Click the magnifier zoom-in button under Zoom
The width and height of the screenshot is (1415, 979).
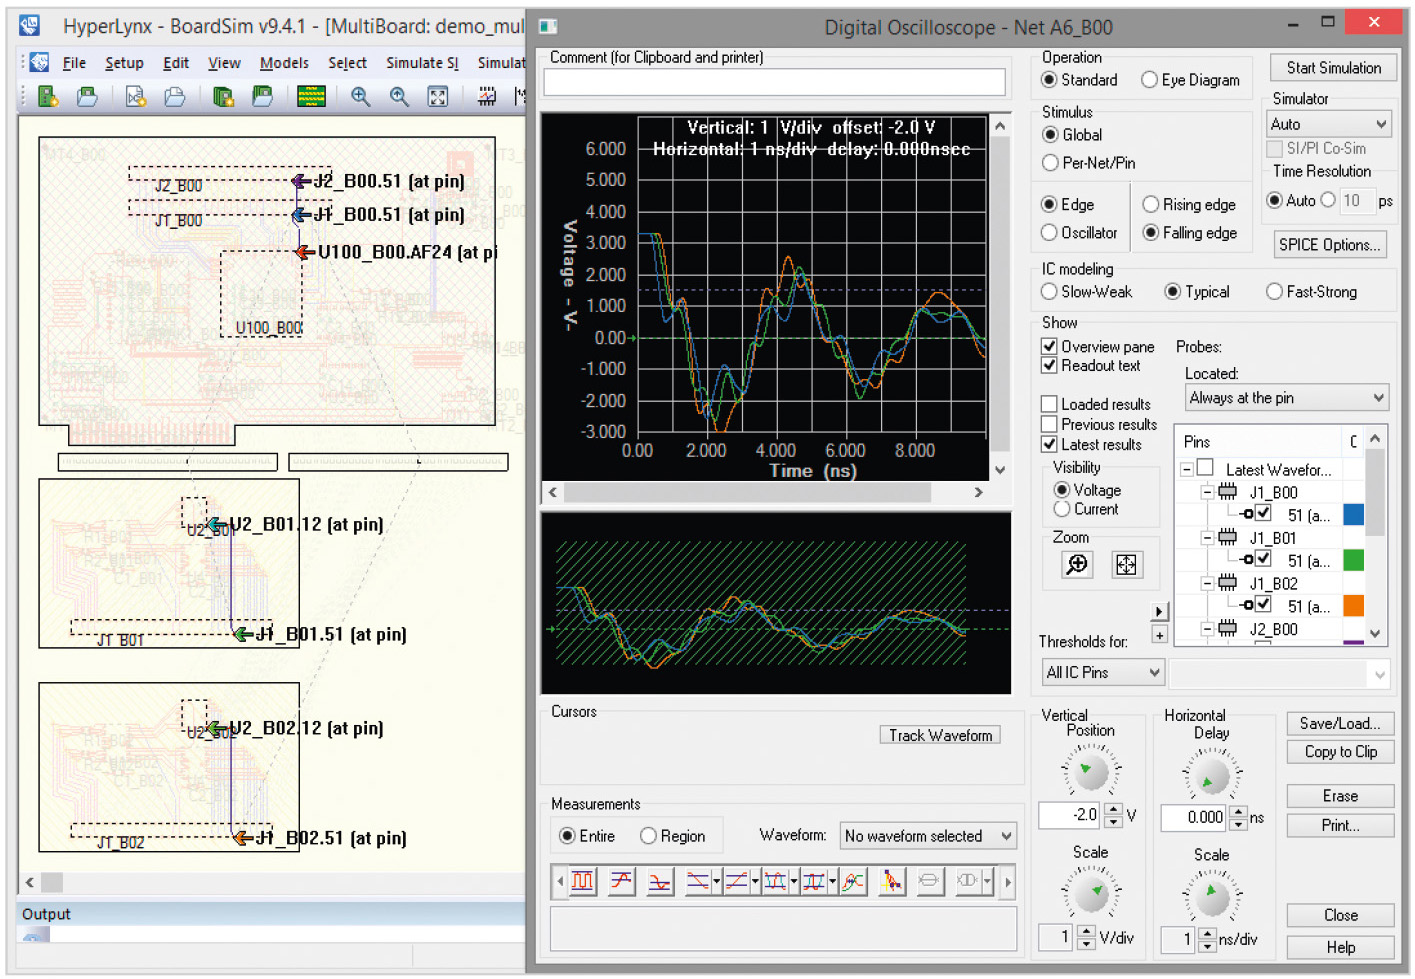tap(1077, 565)
